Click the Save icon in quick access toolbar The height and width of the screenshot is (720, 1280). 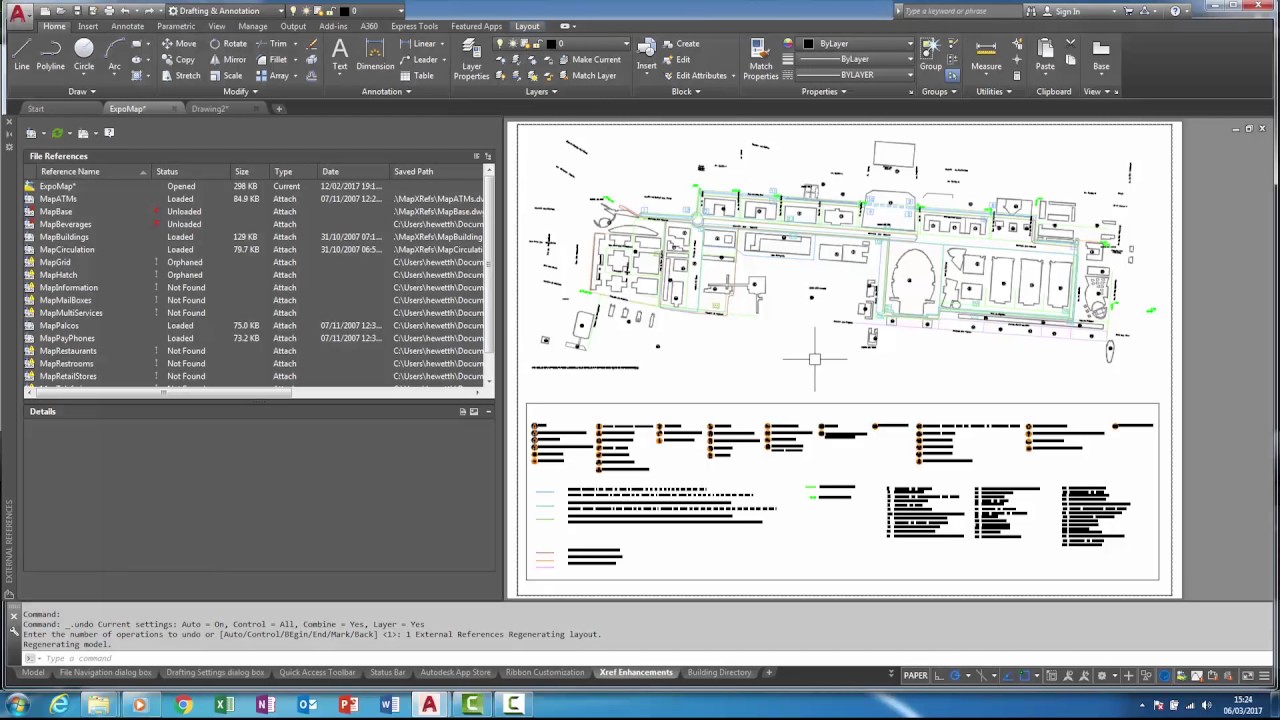pyautogui.click(x=77, y=11)
